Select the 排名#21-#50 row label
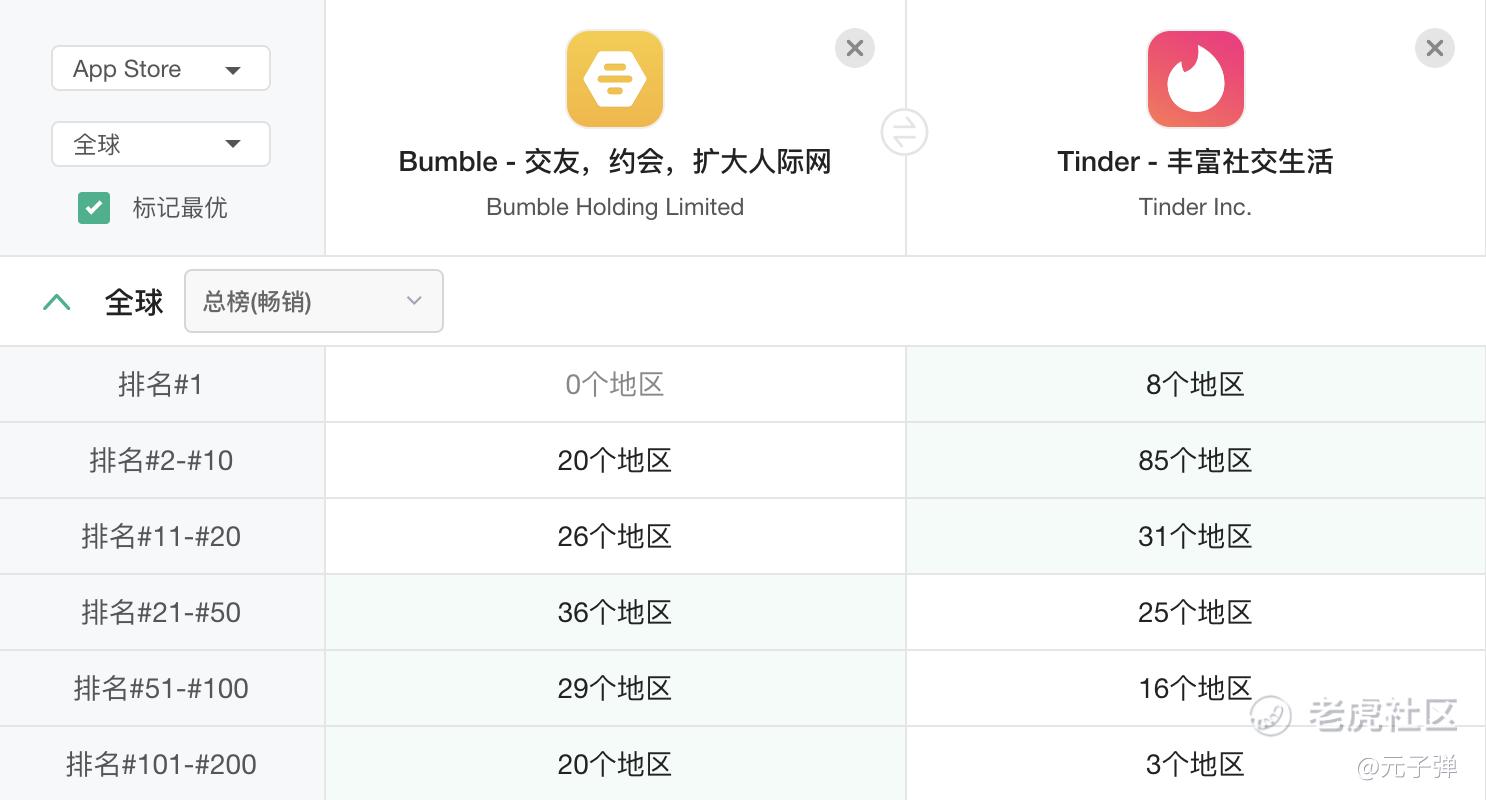Viewport: 1486px width, 800px height. [x=161, y=612]
